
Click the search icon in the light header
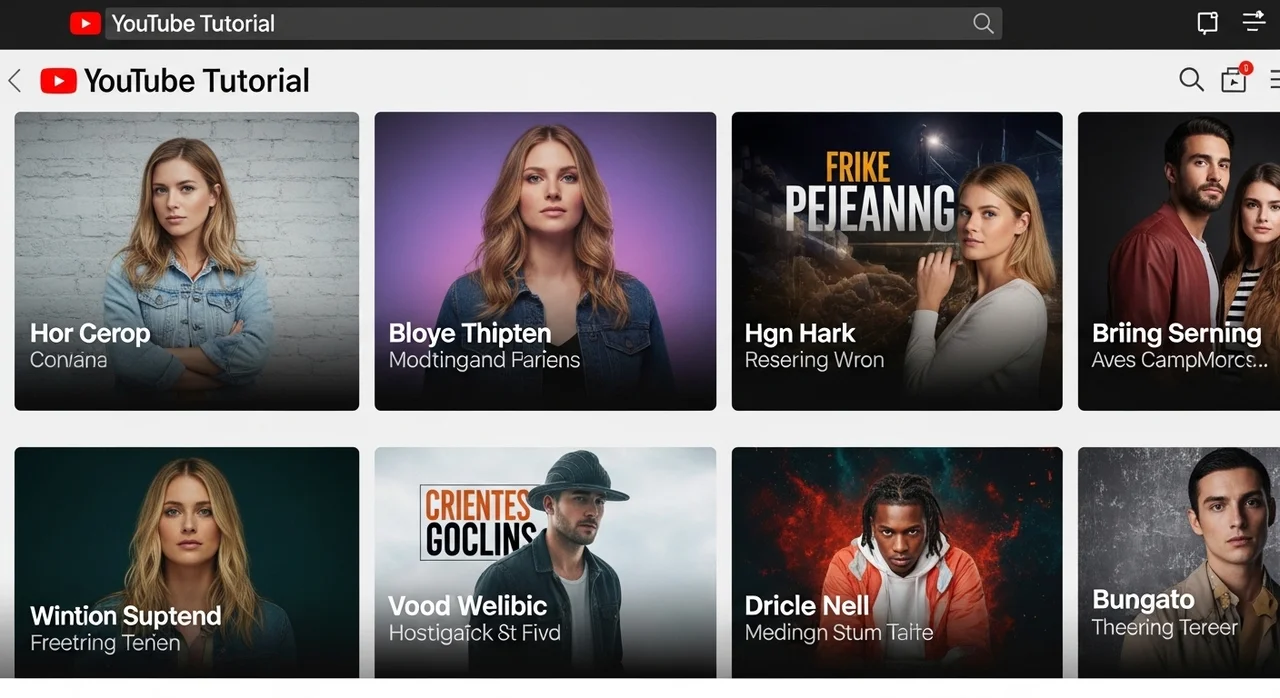click(1191, 80)
